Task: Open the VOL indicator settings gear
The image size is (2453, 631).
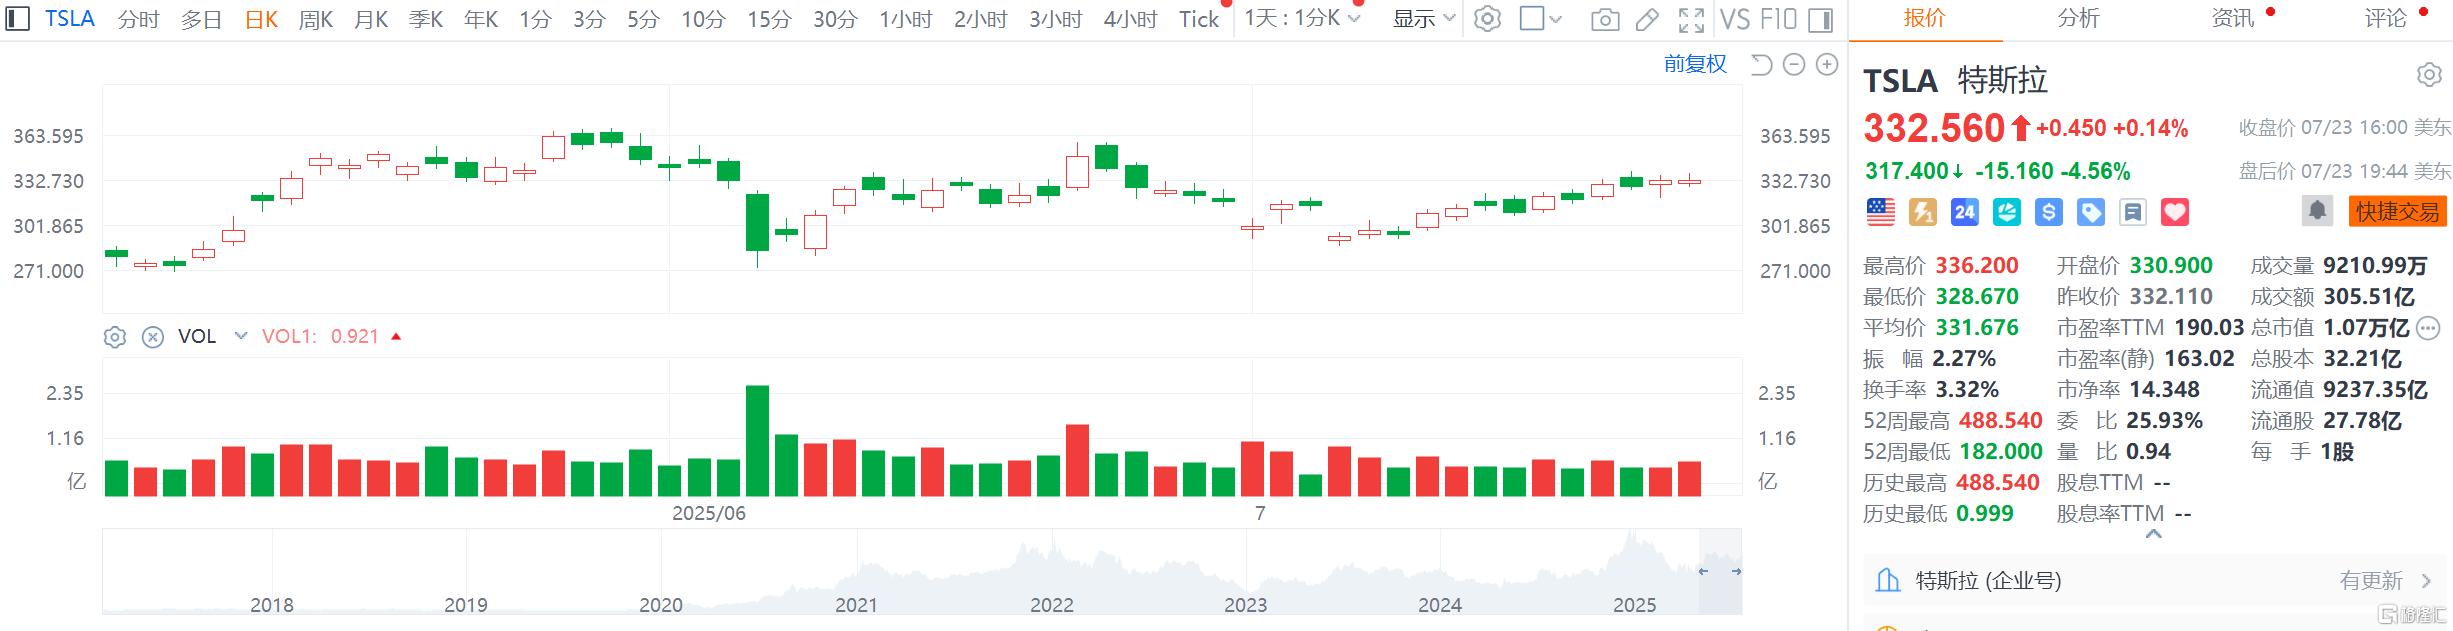Action: [115, 337]
